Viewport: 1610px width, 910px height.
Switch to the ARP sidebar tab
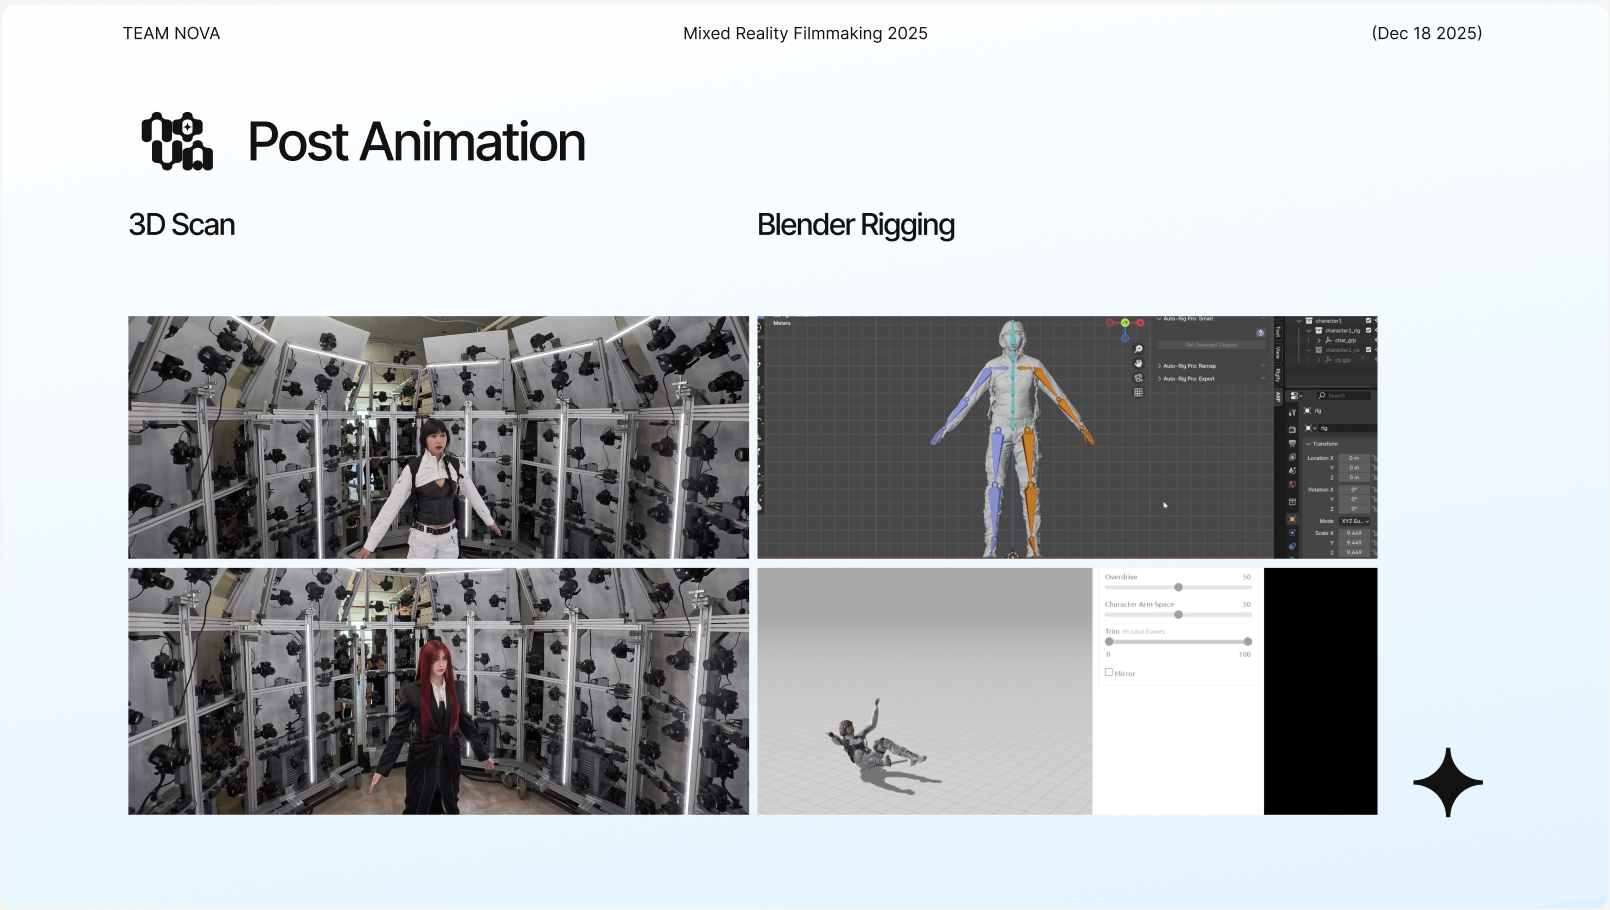point(1278,397)
